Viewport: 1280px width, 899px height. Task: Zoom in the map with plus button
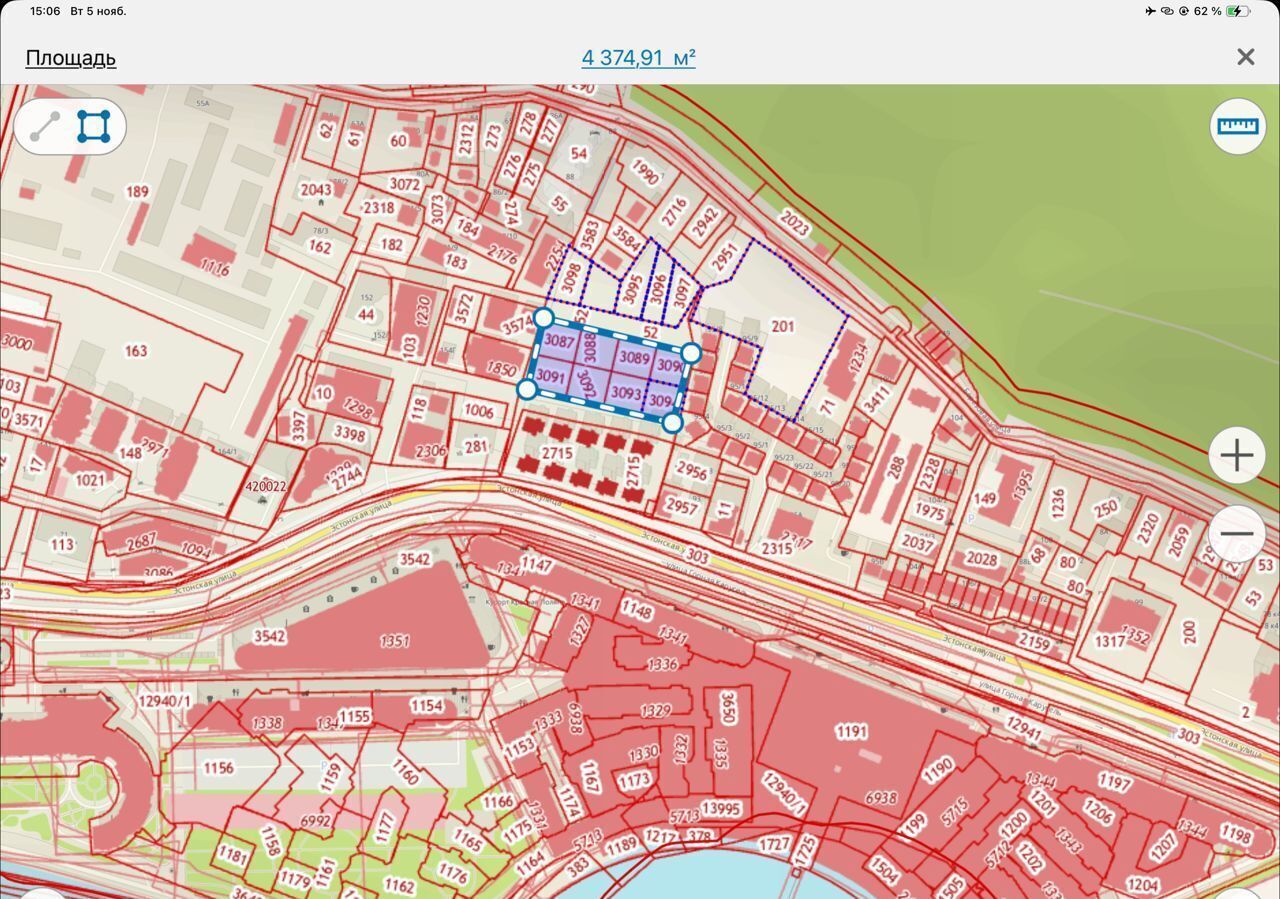click(1237, 456)
